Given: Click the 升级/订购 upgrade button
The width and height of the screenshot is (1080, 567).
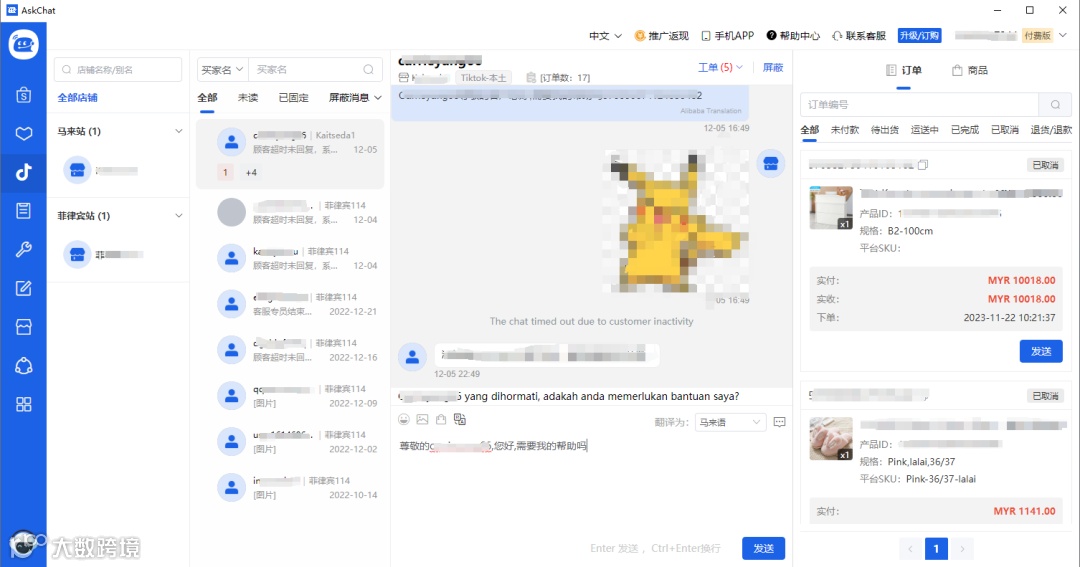Looking at the screenshot, I should point(920,36).
